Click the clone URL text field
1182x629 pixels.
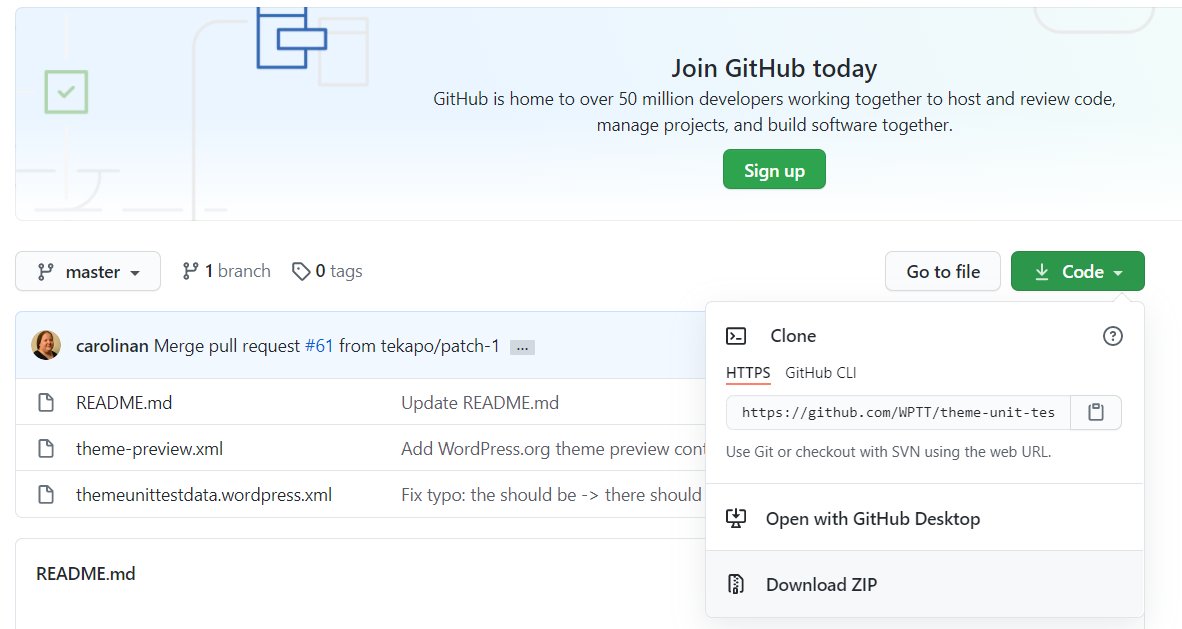(x=897, y=412)
